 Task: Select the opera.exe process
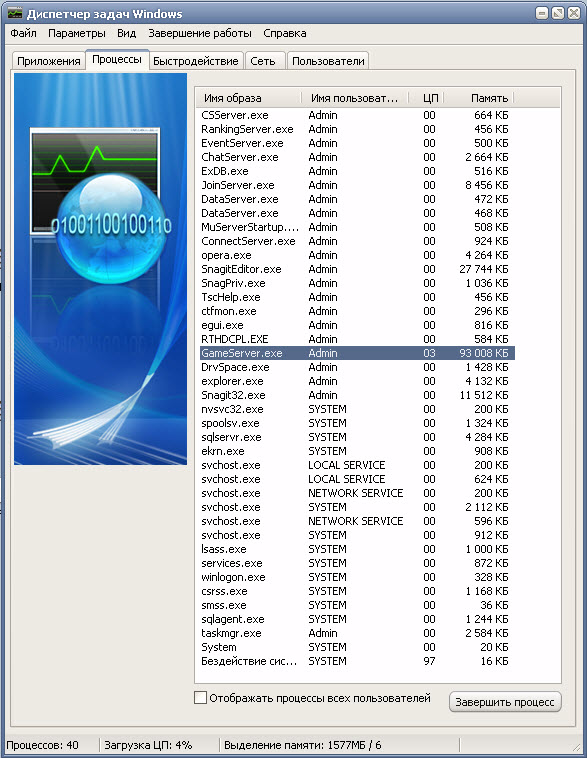coord(357,255)
